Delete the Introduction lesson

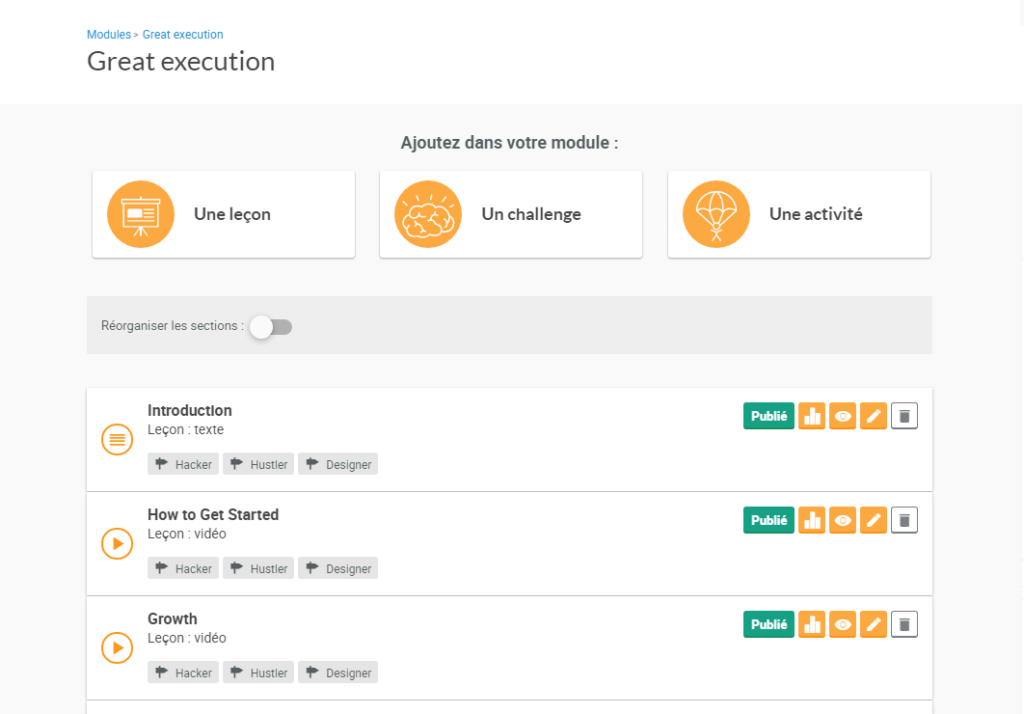point(904,416)
